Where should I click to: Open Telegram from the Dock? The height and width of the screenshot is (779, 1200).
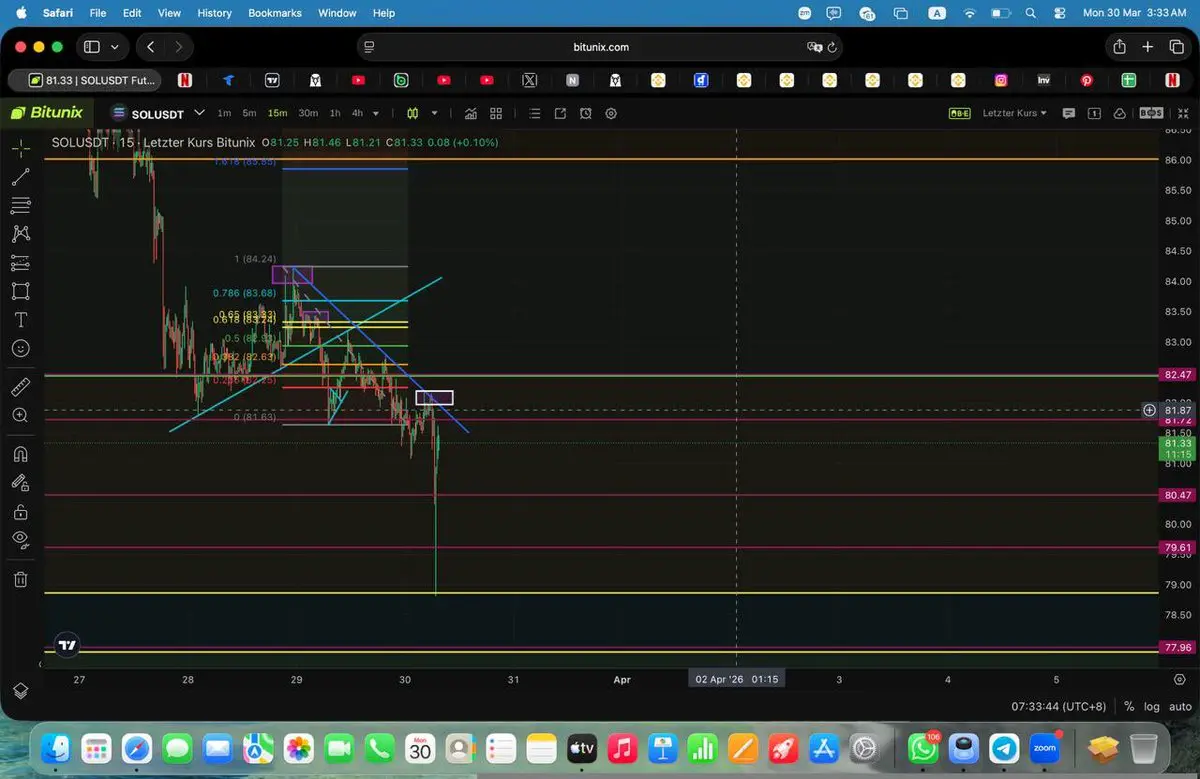1004,747
